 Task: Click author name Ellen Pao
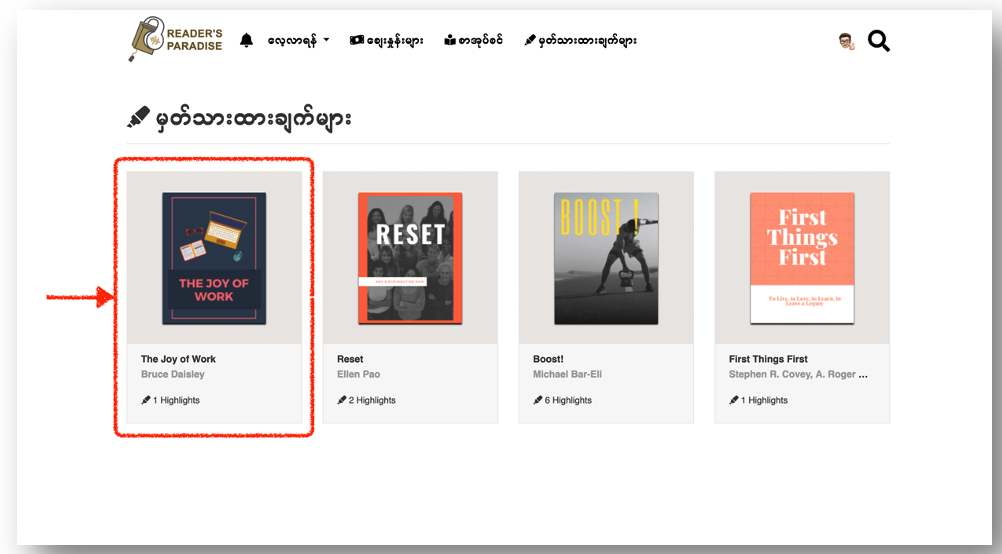358,374
